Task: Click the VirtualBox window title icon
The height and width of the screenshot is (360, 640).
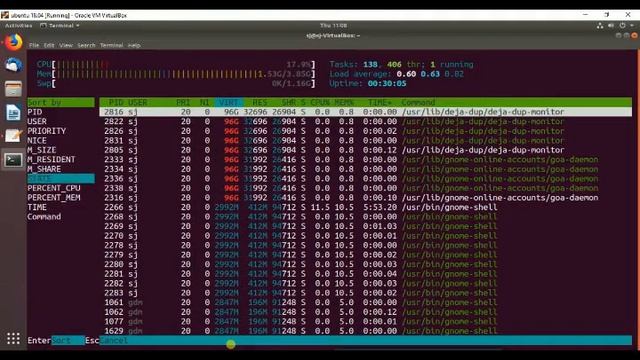Action: pyautogui.click(x=4, y=15)
